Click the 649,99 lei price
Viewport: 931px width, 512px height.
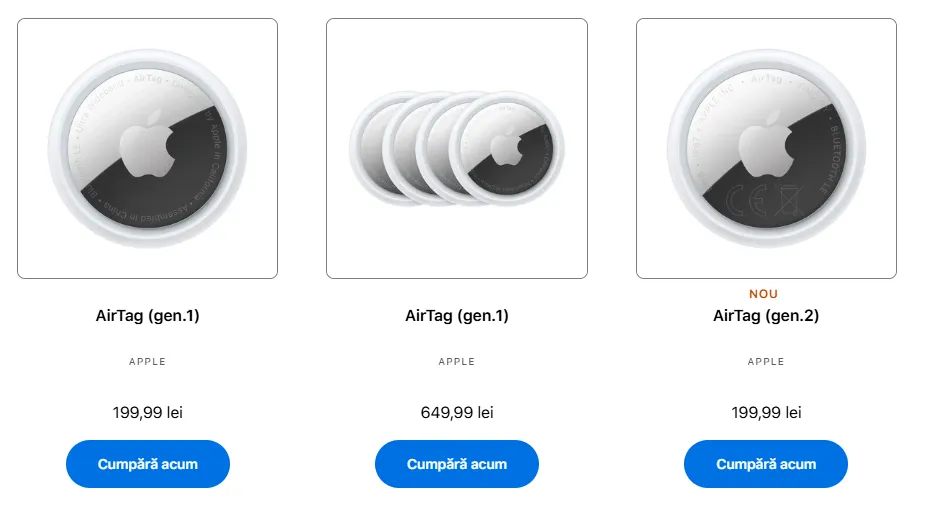pyautogui.click(x=457, y=412)
